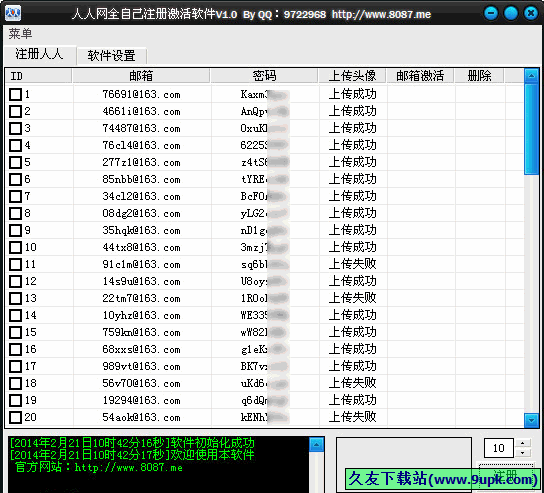The image size is (544, 493).
Task: Select the checkbox for row 14
Action: coord(15,315)
